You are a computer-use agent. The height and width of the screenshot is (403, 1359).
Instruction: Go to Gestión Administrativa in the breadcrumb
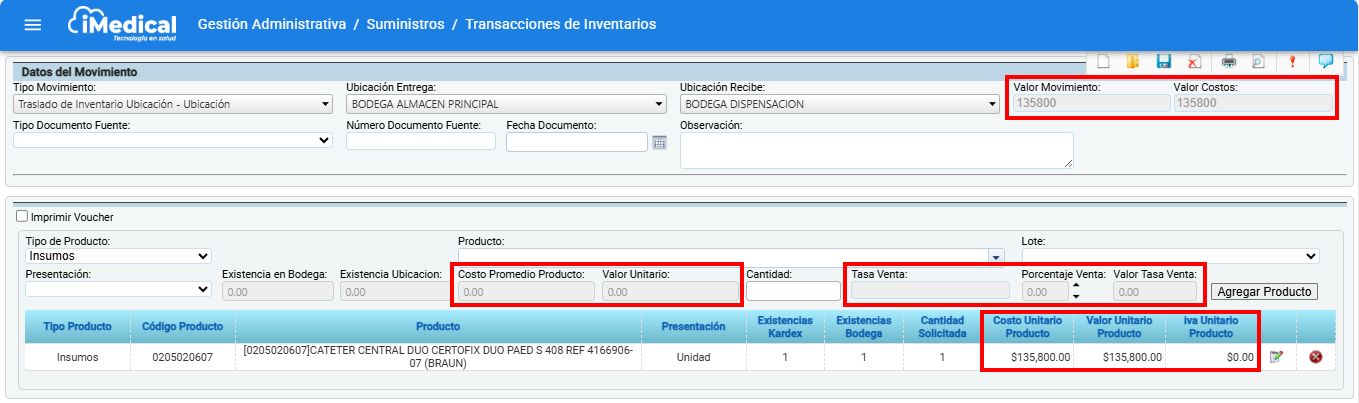coord(272,24)
